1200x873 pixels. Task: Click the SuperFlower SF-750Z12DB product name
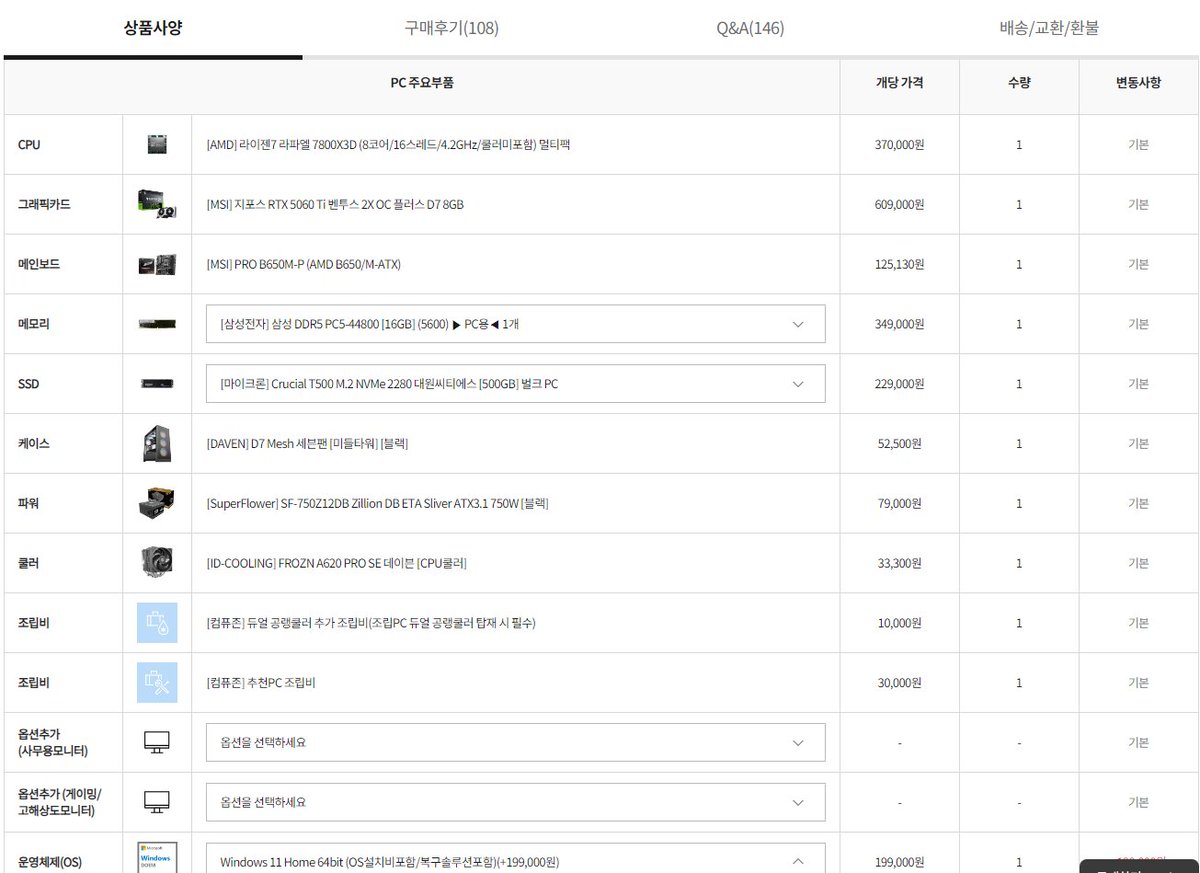(x=377, y=503)
